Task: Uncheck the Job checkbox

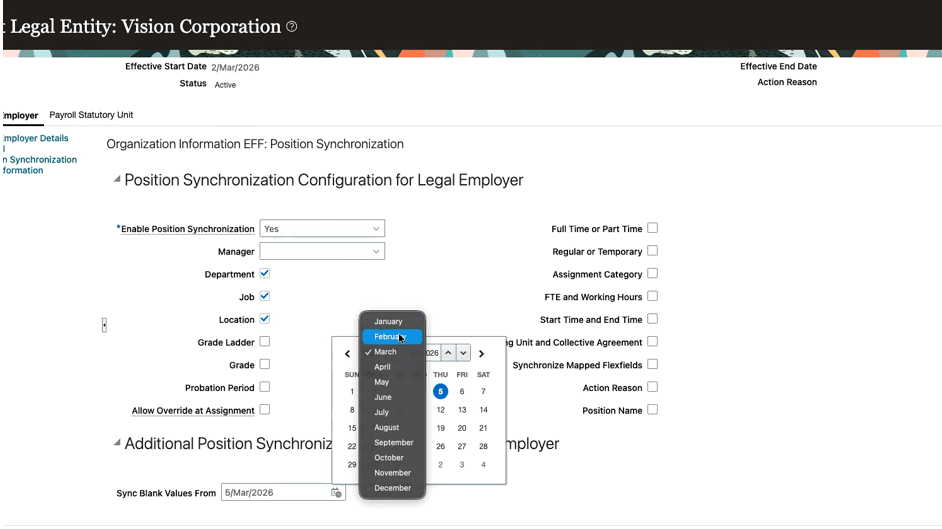Action: point(264,296)
